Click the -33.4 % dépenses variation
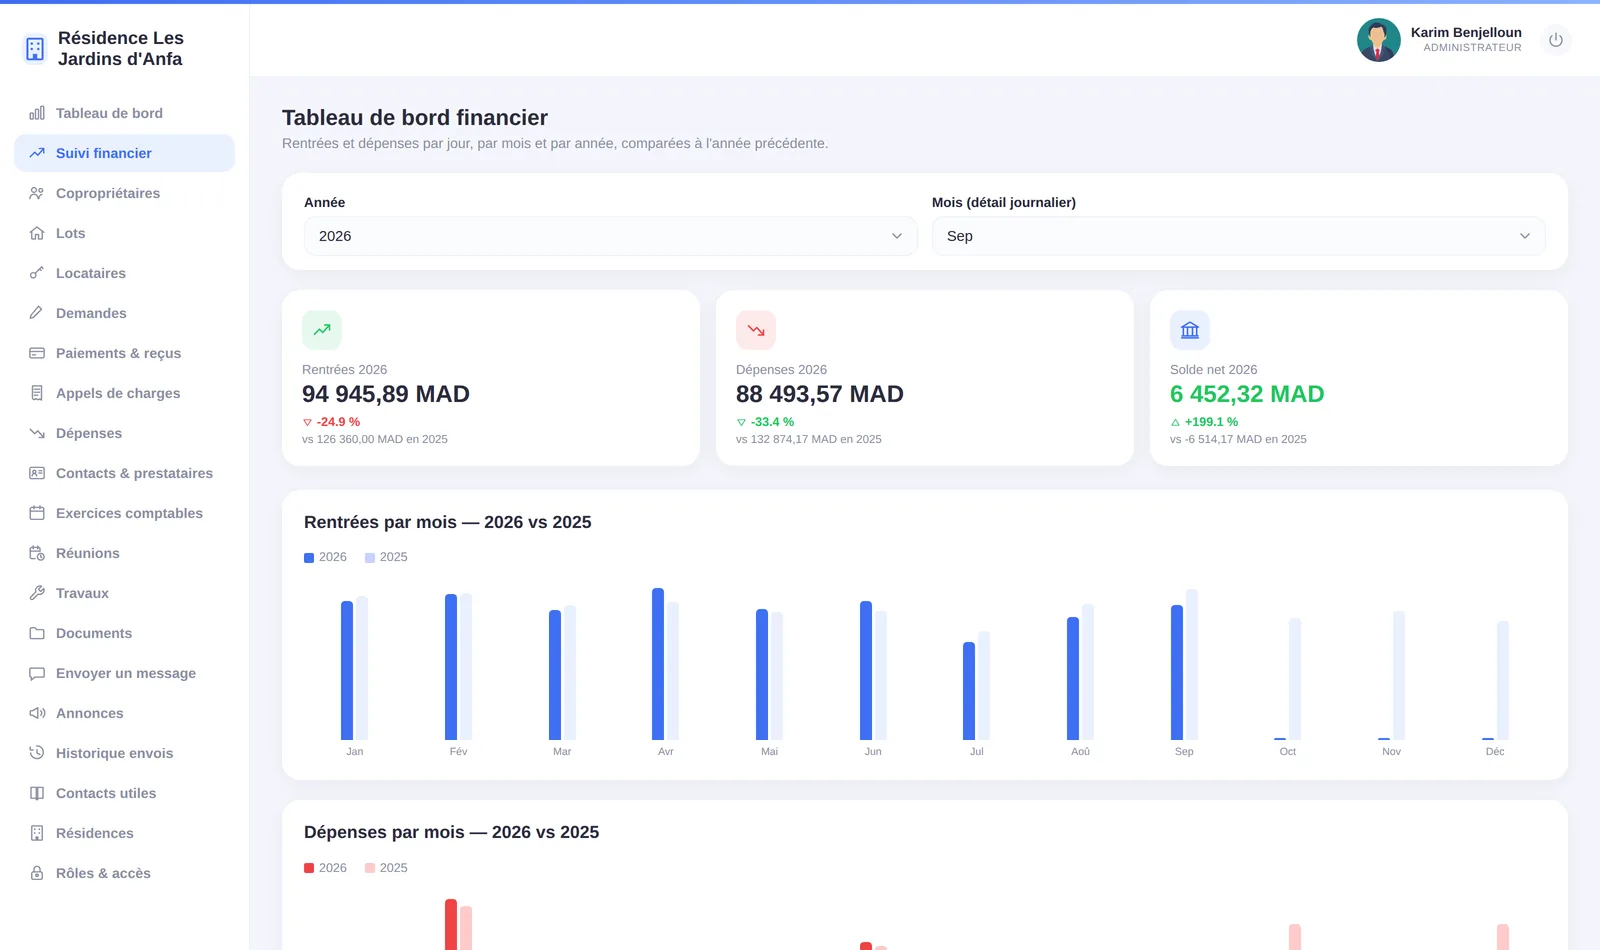 765,422
